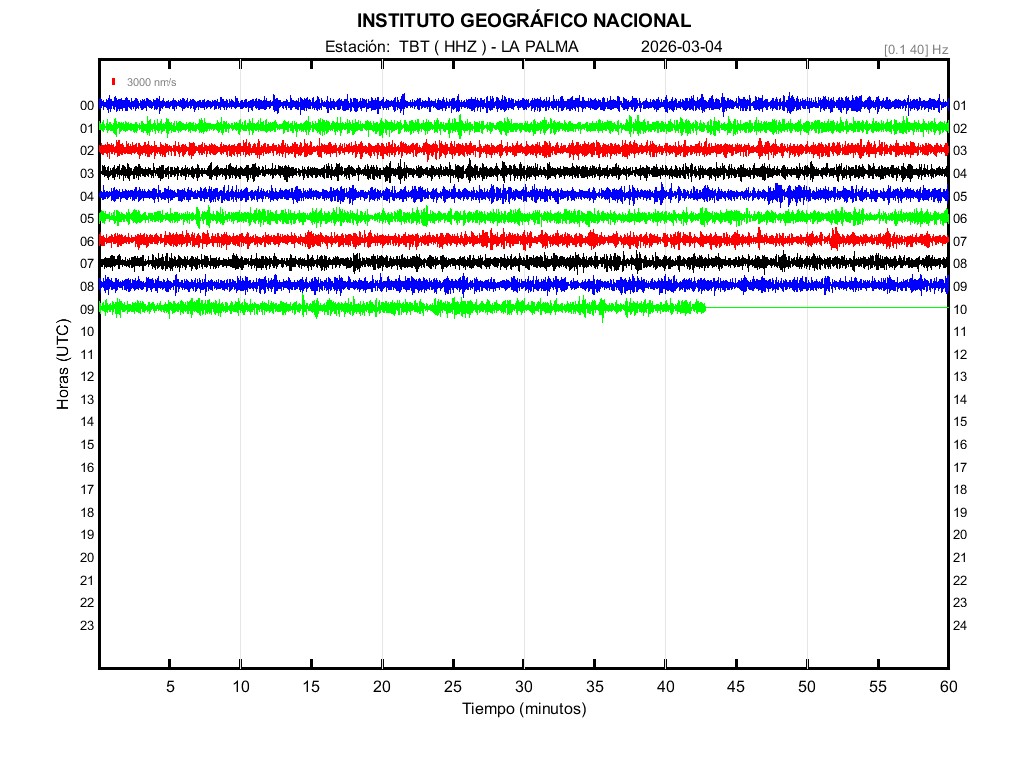Click the 5 minute tick label

click(x=170, y=686)
